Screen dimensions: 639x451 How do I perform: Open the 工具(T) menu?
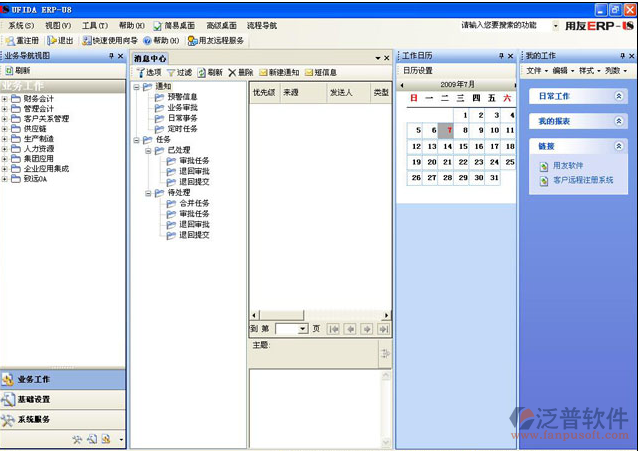click(95, 25)
